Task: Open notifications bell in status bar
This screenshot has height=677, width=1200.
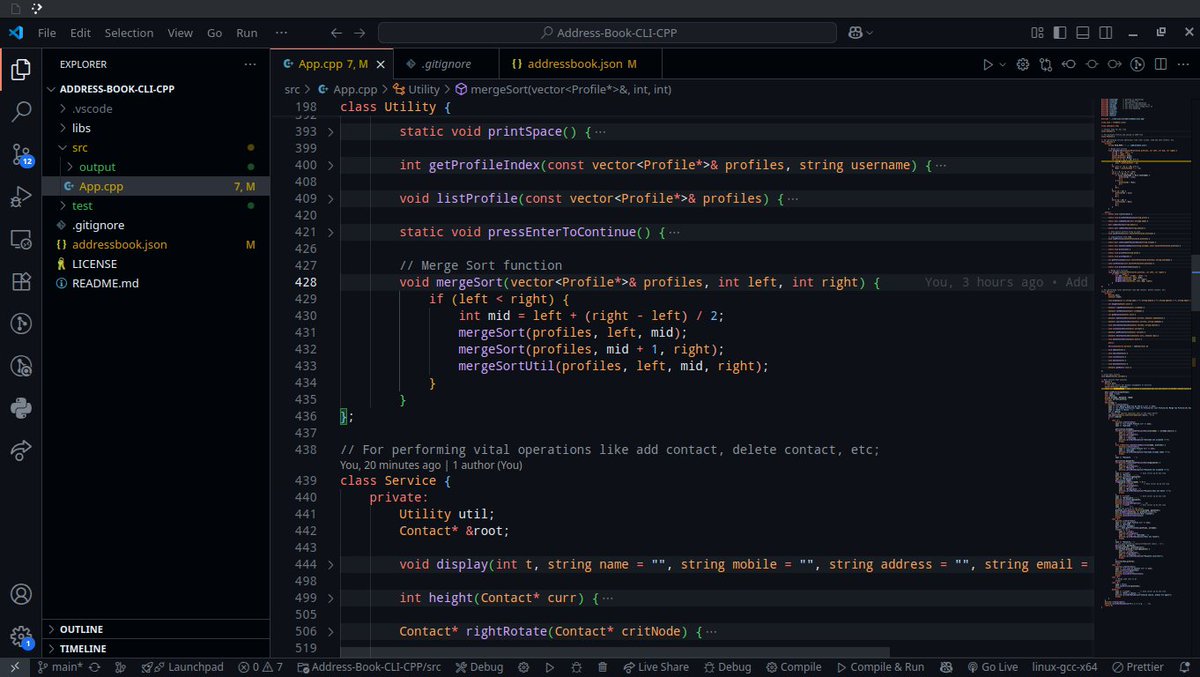Action: tap(1185, 667)
